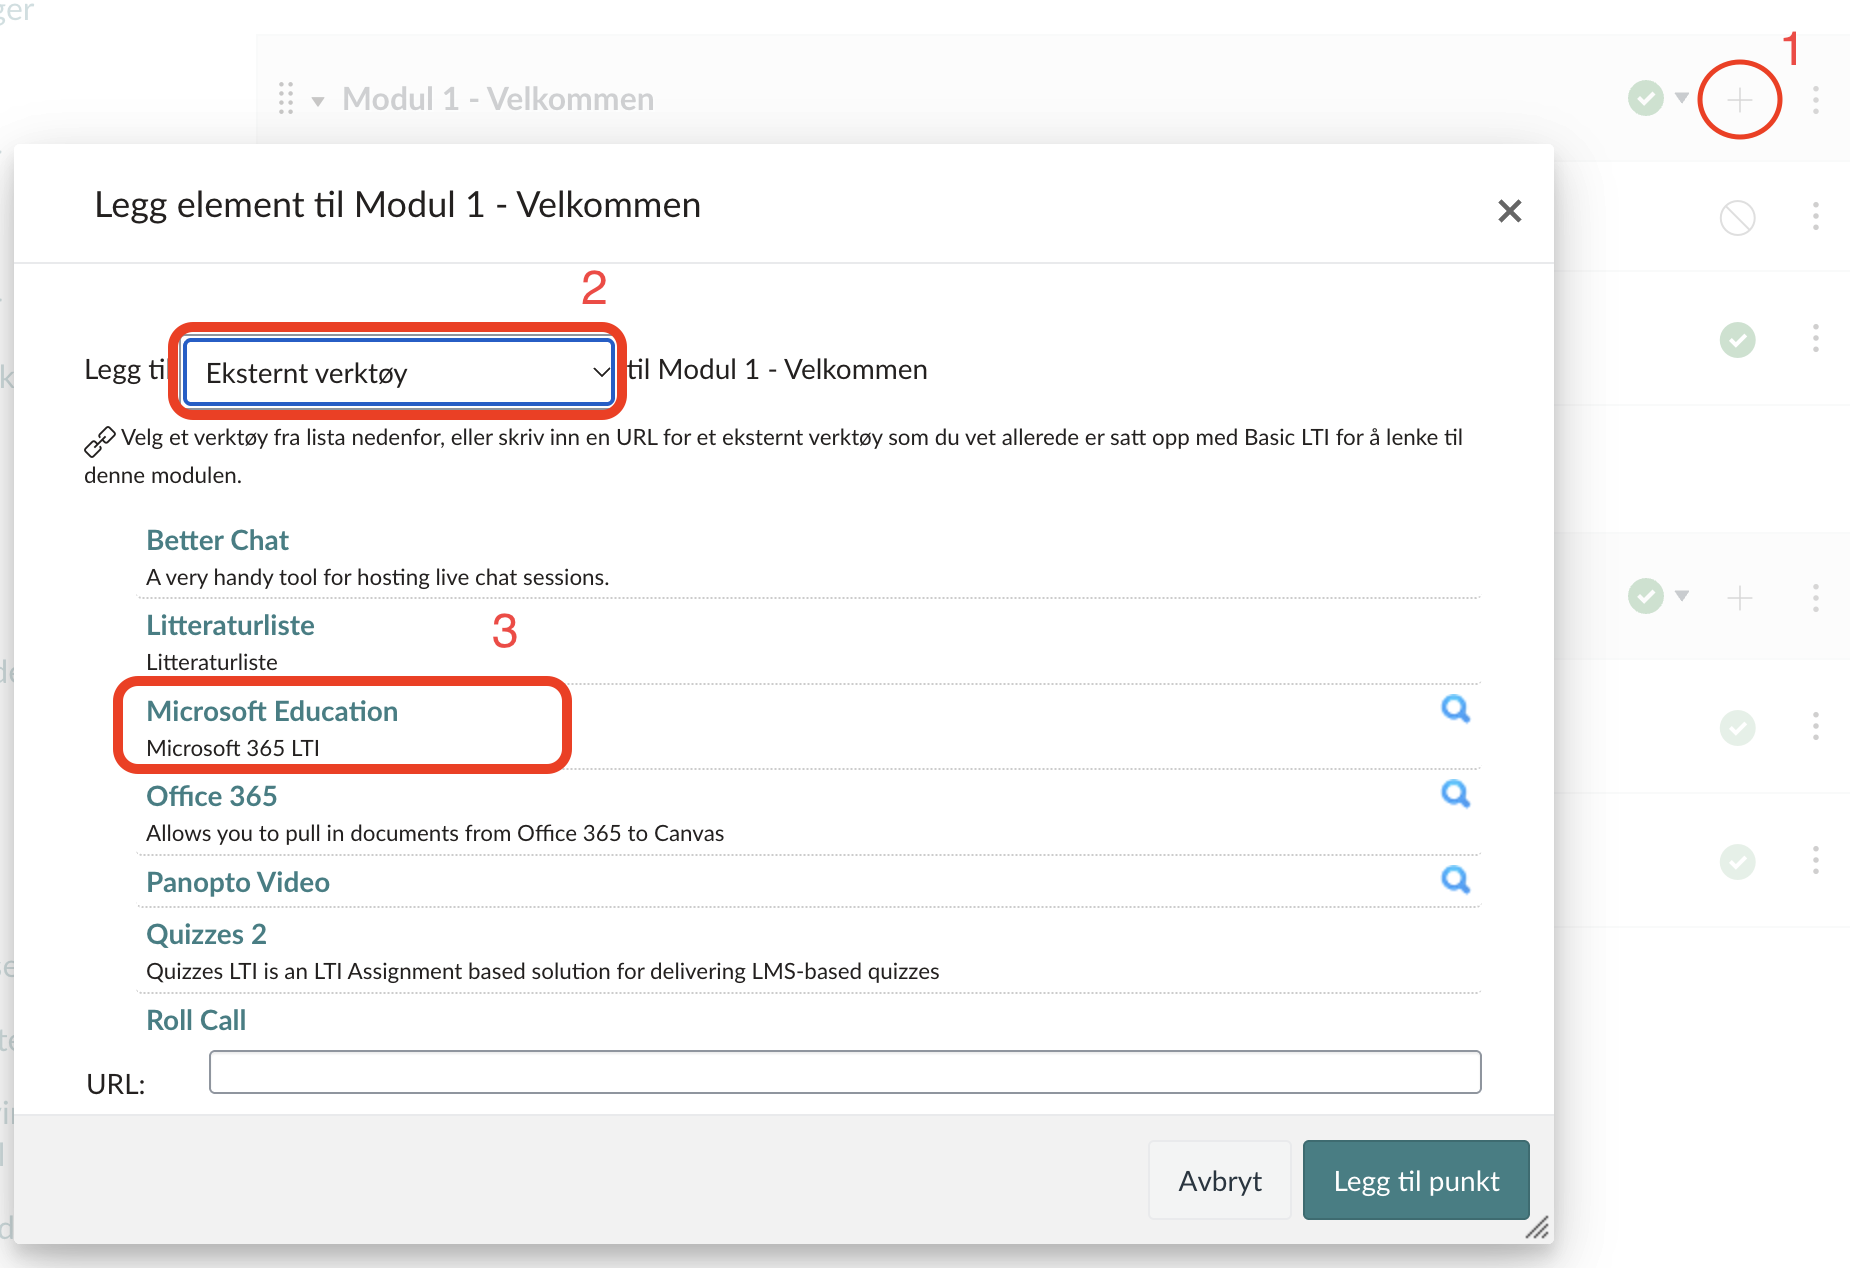Close the Legg element dialog with X

click(1509, 211)
